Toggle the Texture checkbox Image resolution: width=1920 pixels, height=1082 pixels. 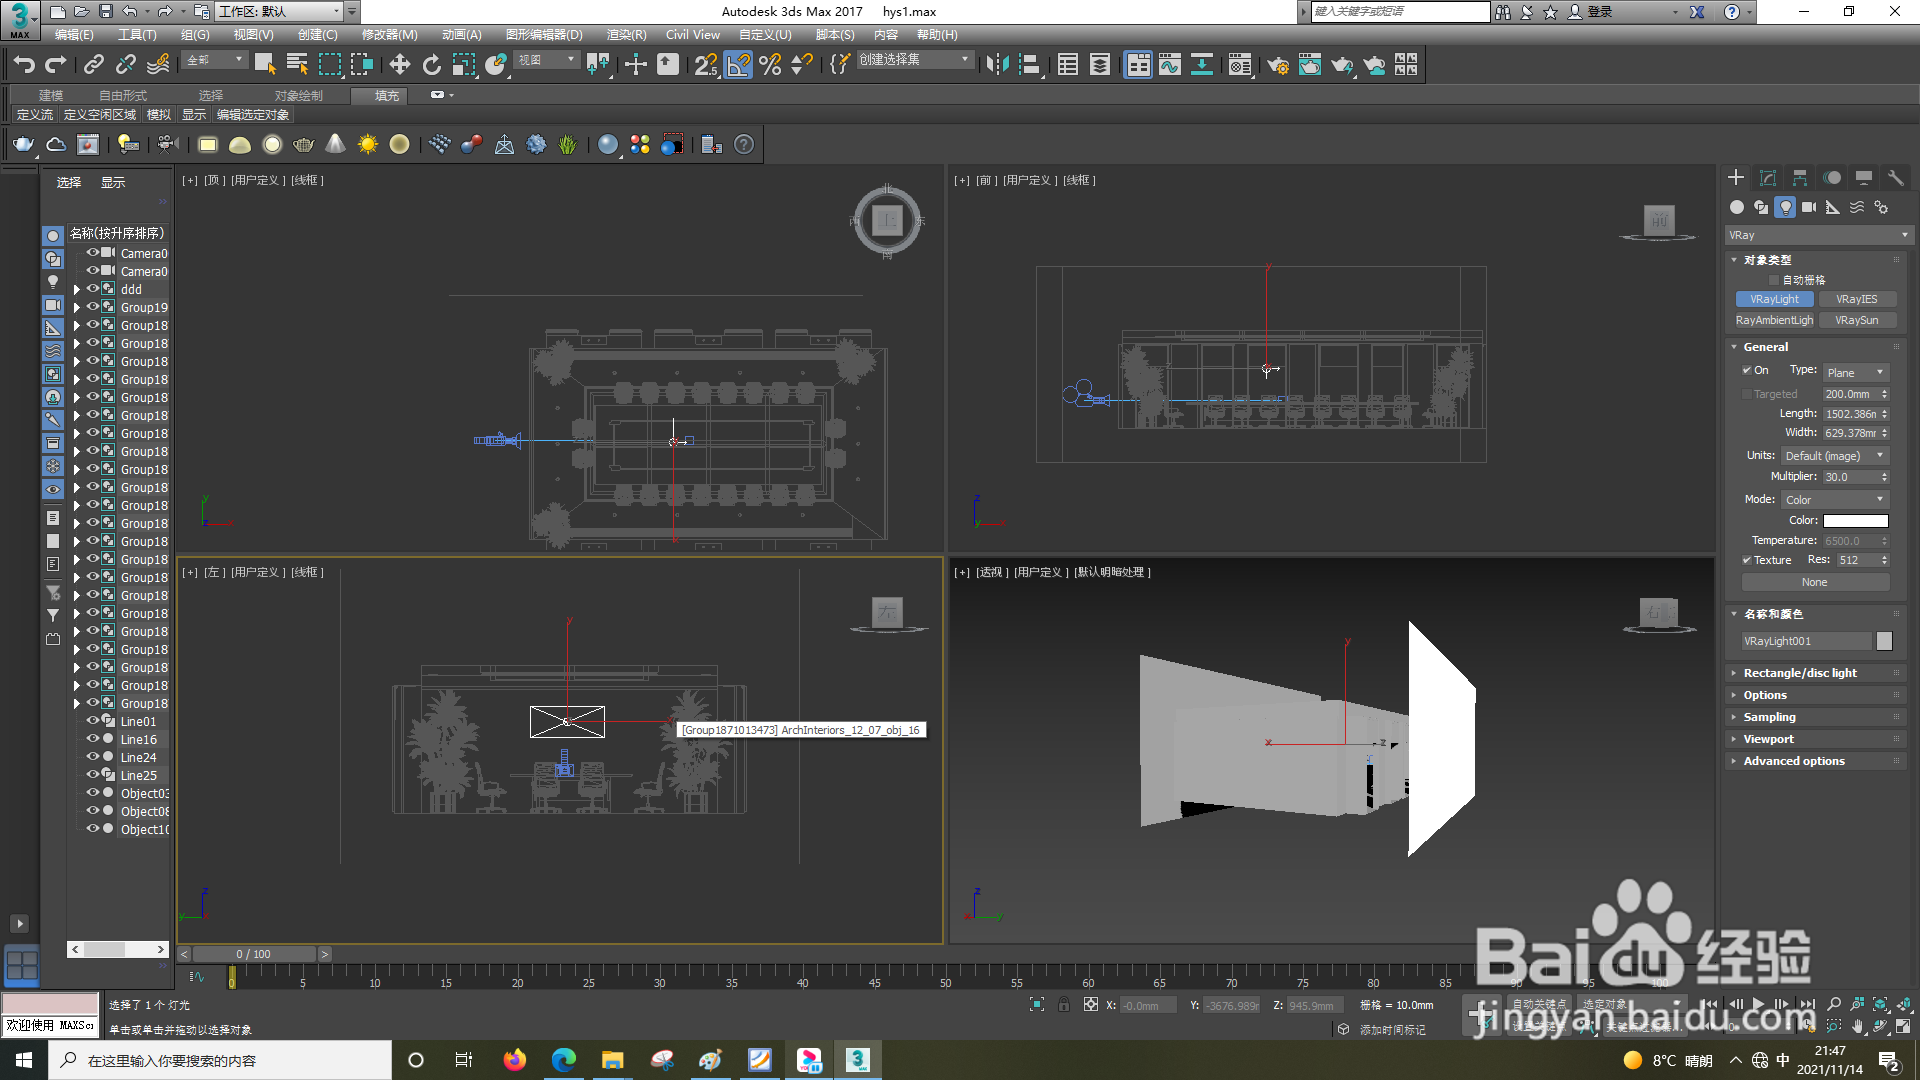tap(1747, 561)
